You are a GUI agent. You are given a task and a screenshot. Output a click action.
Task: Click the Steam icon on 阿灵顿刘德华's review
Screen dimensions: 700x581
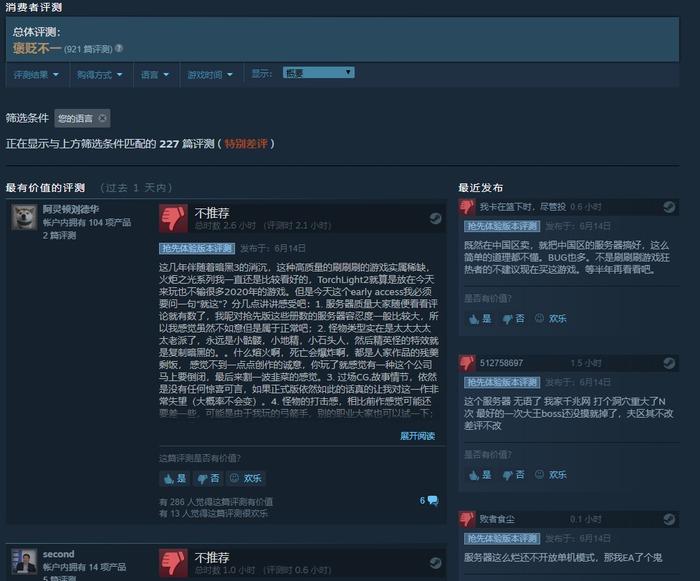pyautogui.click(x=435, y=218)
